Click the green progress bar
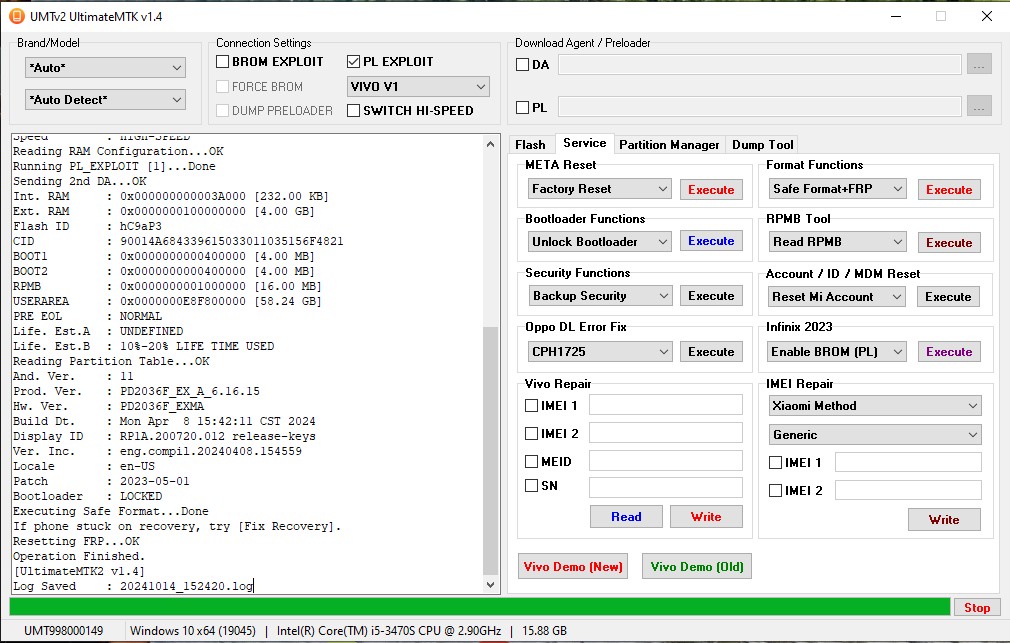1010x643 pixels. tap(480, 607)
